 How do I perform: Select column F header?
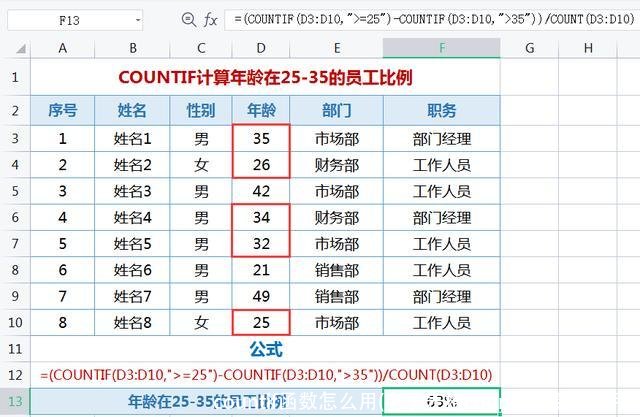click(442, 48)
